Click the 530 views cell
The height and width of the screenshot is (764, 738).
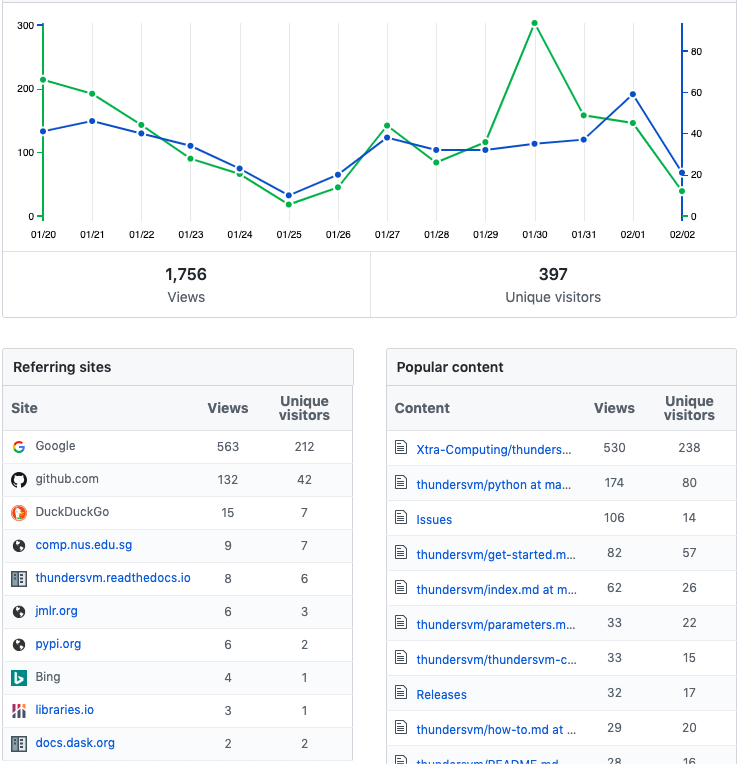pos(614,448)
